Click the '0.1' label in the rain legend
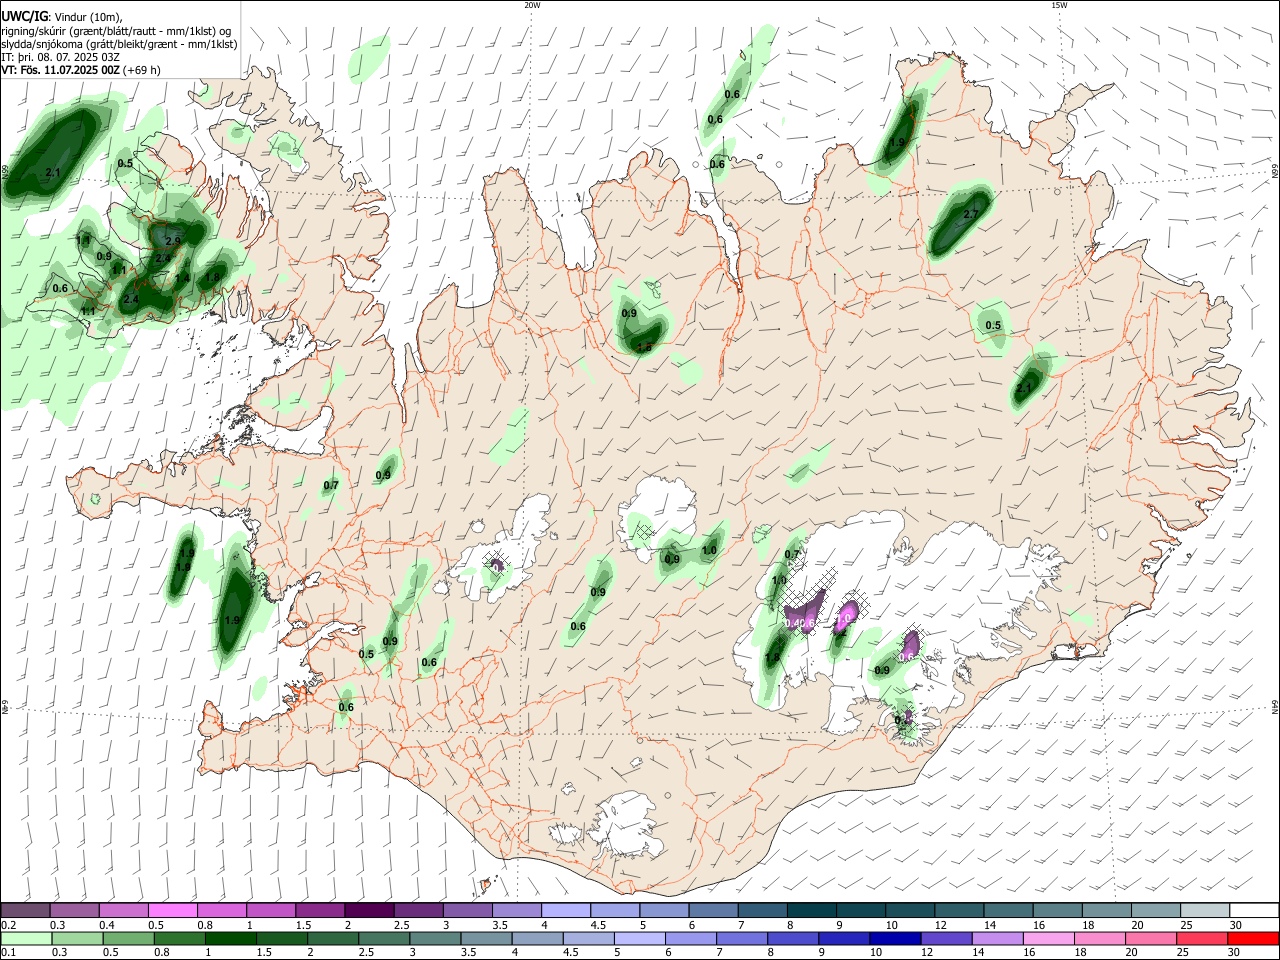 pyautogui.click(x=8, y=953)
